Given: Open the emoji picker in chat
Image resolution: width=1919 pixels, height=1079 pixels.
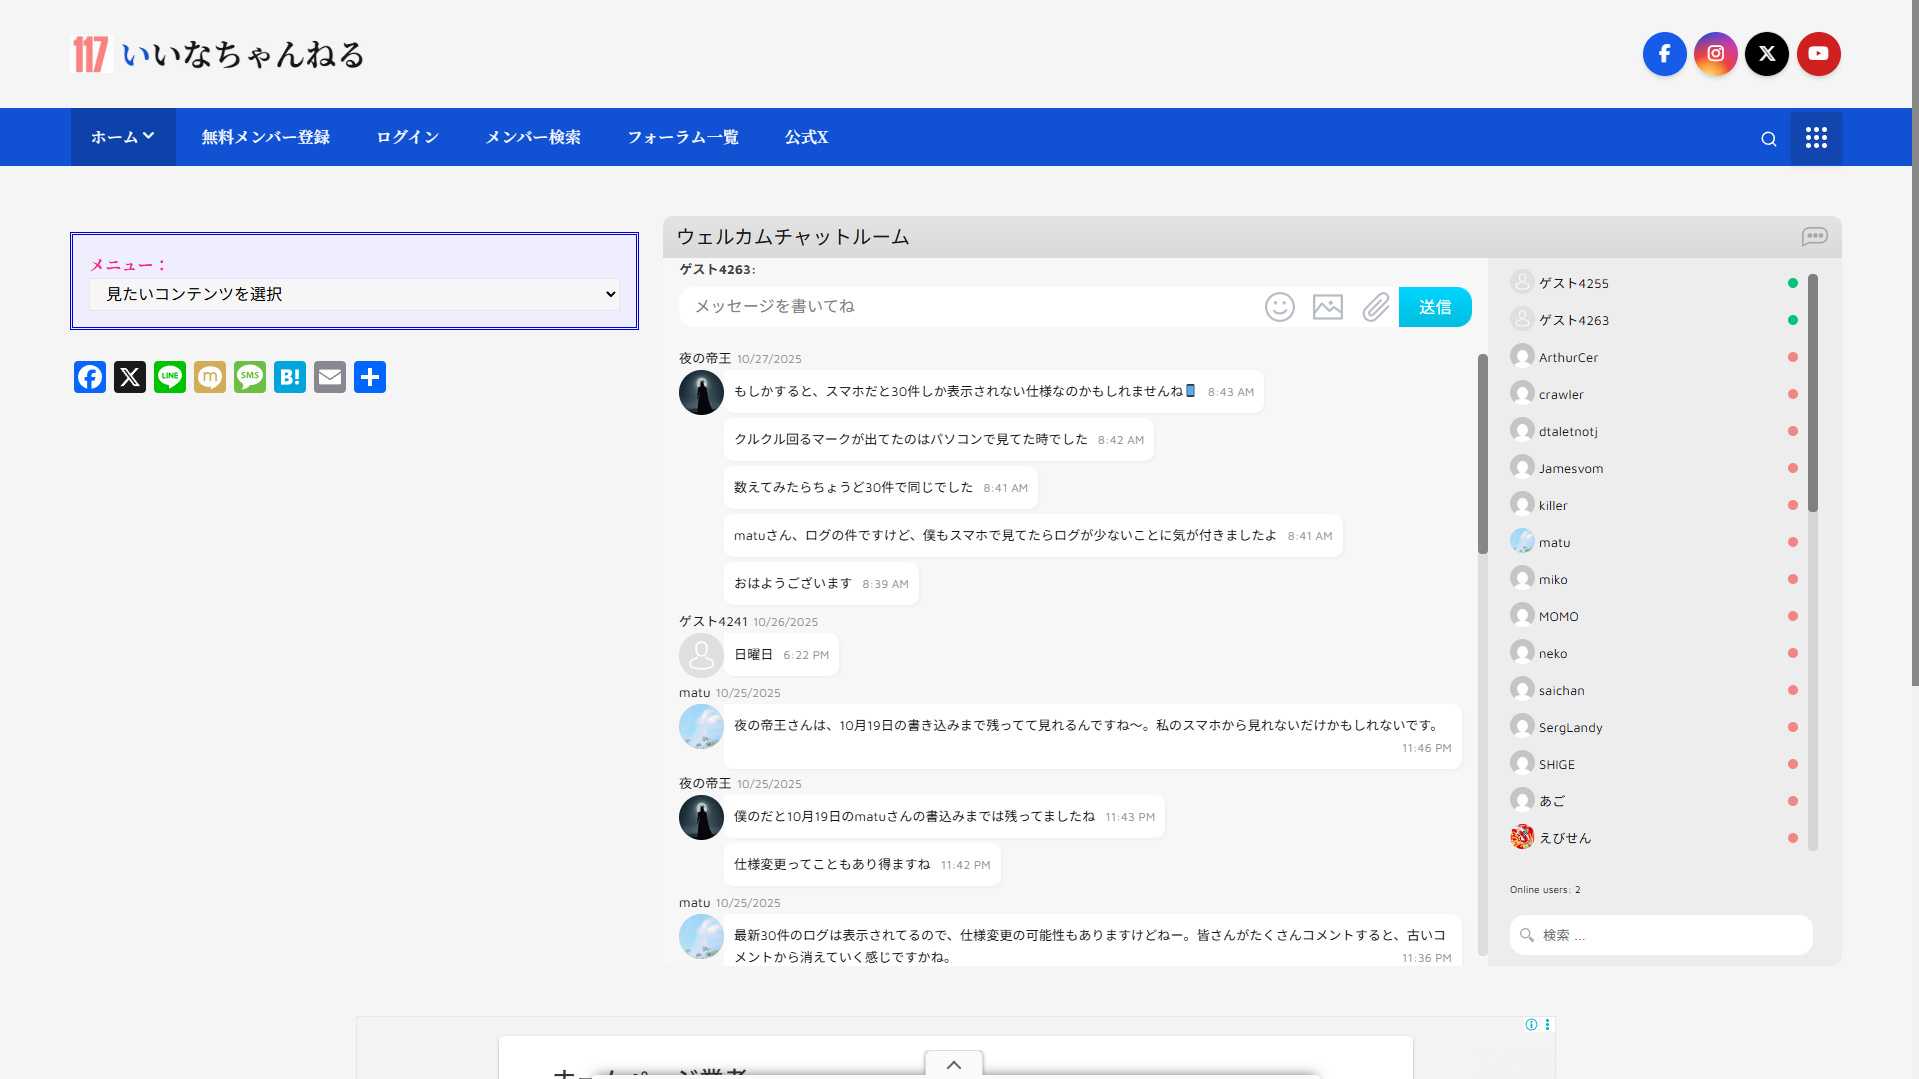Looking at the screenshot, I should (1279, 307).
